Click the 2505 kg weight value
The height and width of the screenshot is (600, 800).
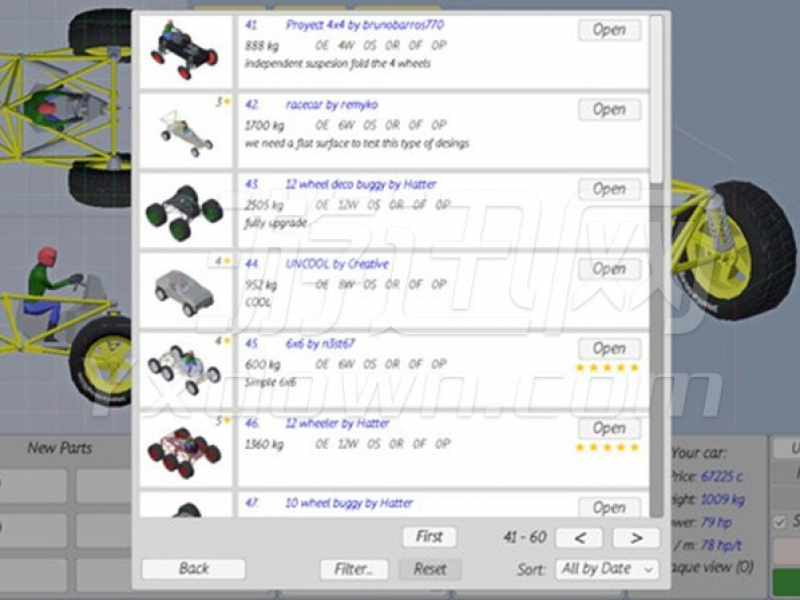[x=264, y=205]
